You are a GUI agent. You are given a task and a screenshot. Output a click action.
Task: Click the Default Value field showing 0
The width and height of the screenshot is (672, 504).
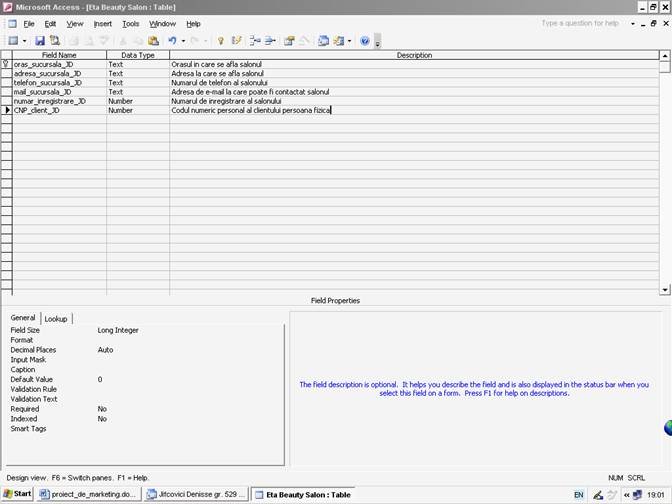pyautogui.click(x=189, y=379)
